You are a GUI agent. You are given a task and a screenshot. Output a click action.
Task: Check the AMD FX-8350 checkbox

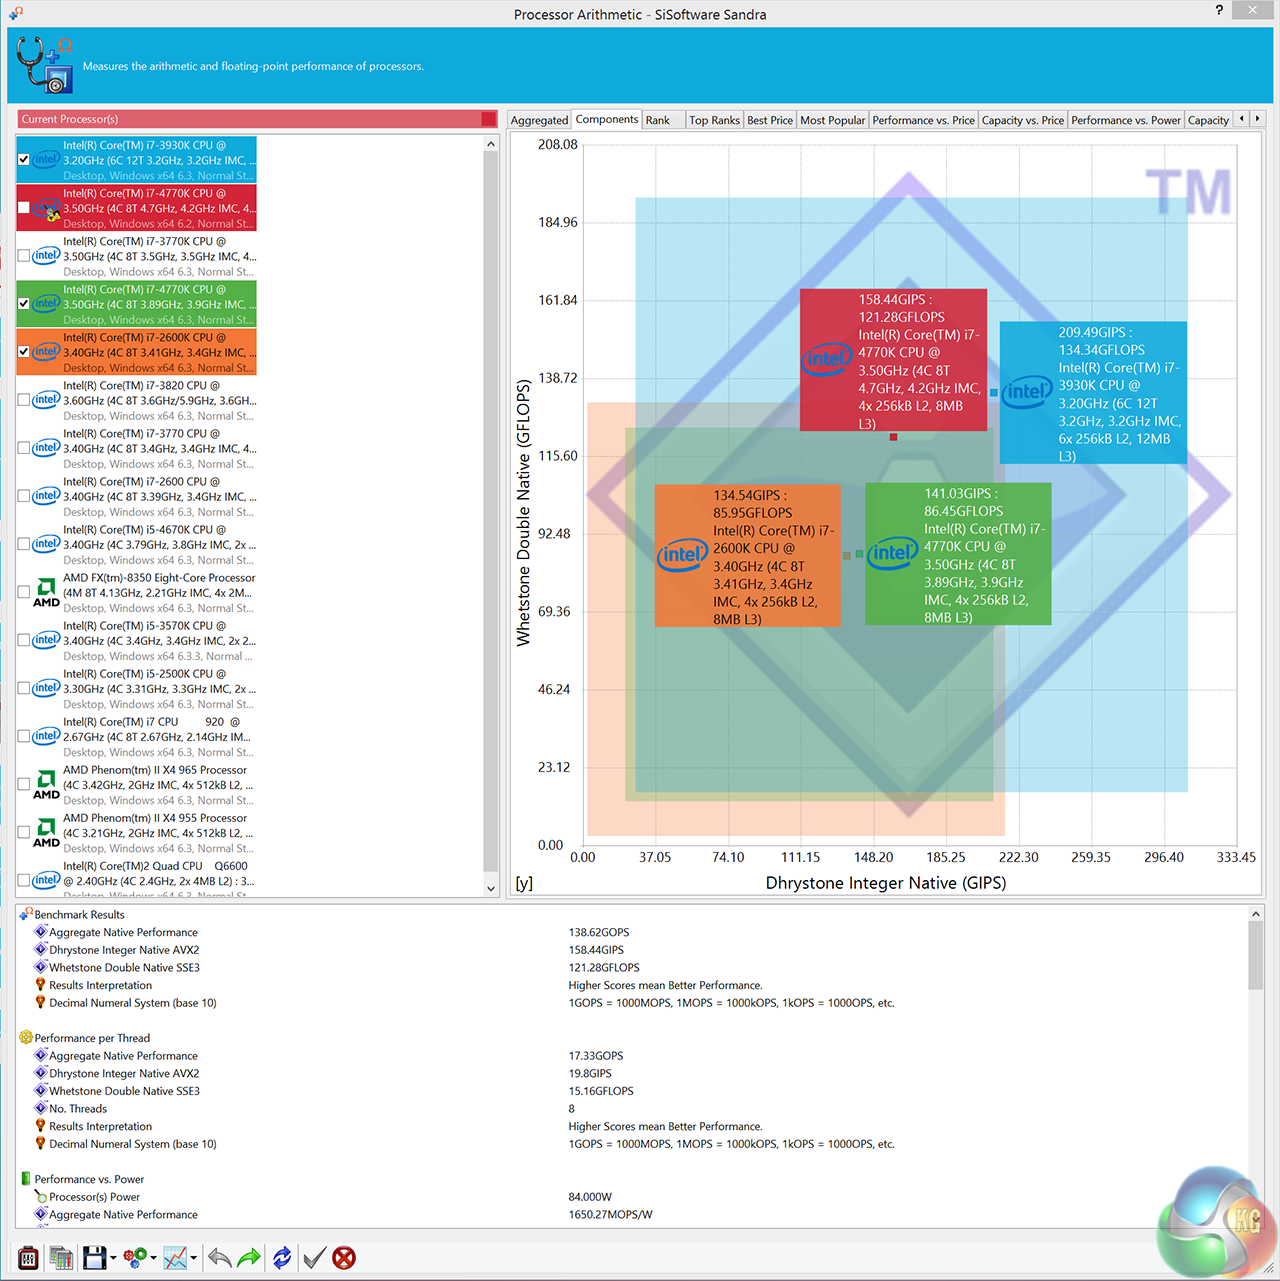click(24, 592)
